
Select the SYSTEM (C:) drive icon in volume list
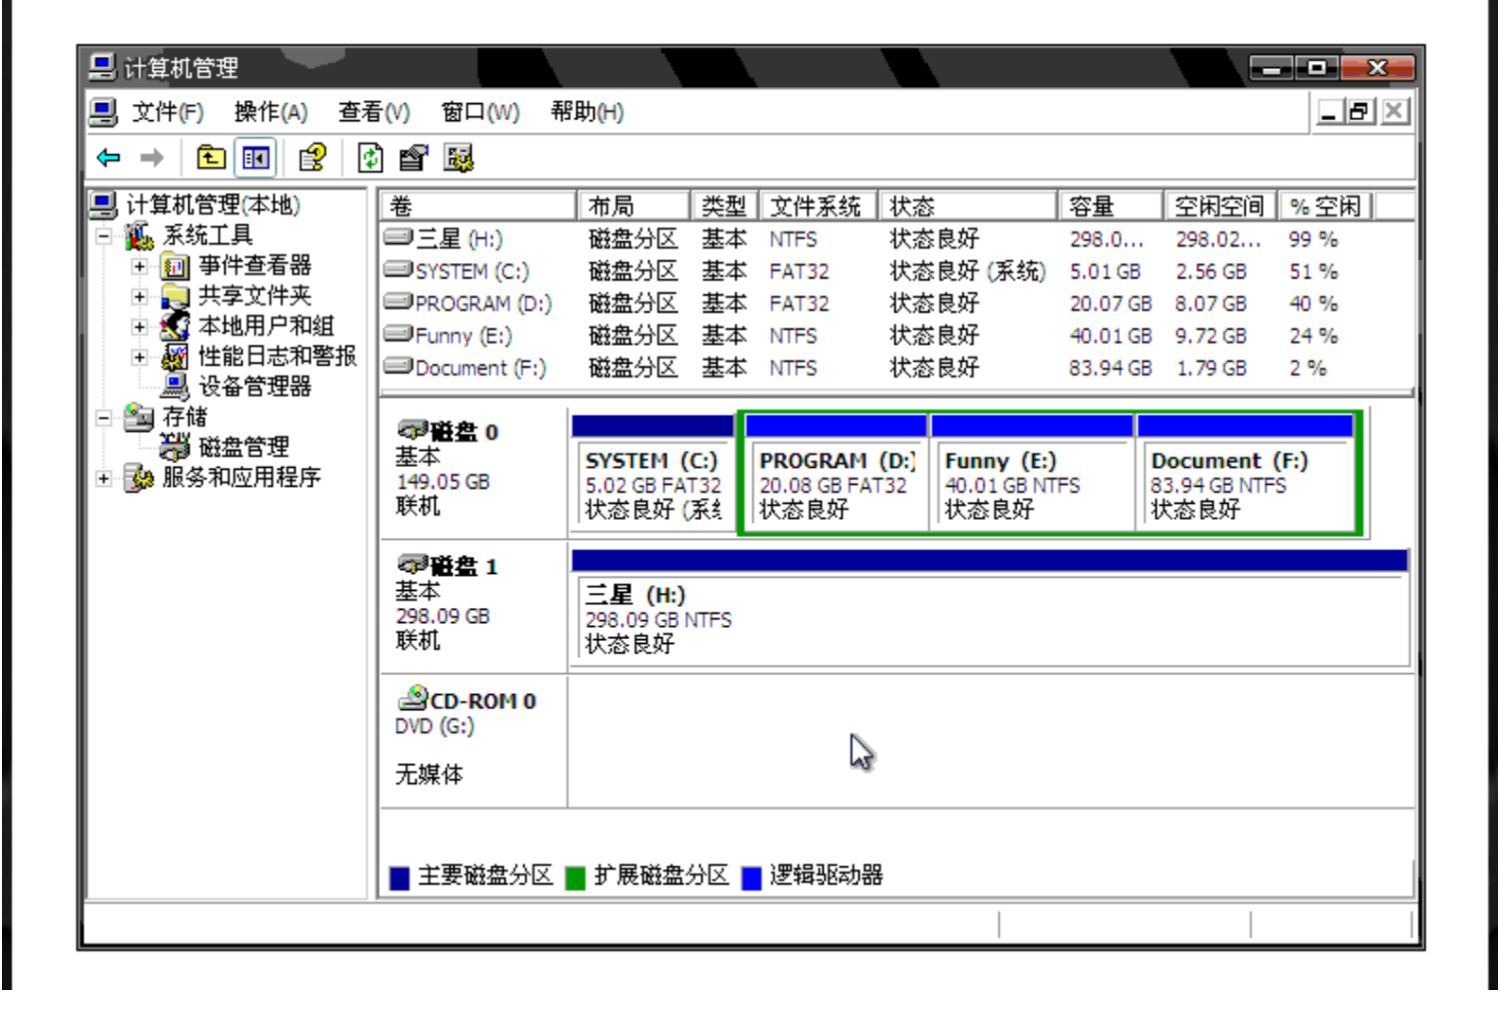click(x=398, y=270)
